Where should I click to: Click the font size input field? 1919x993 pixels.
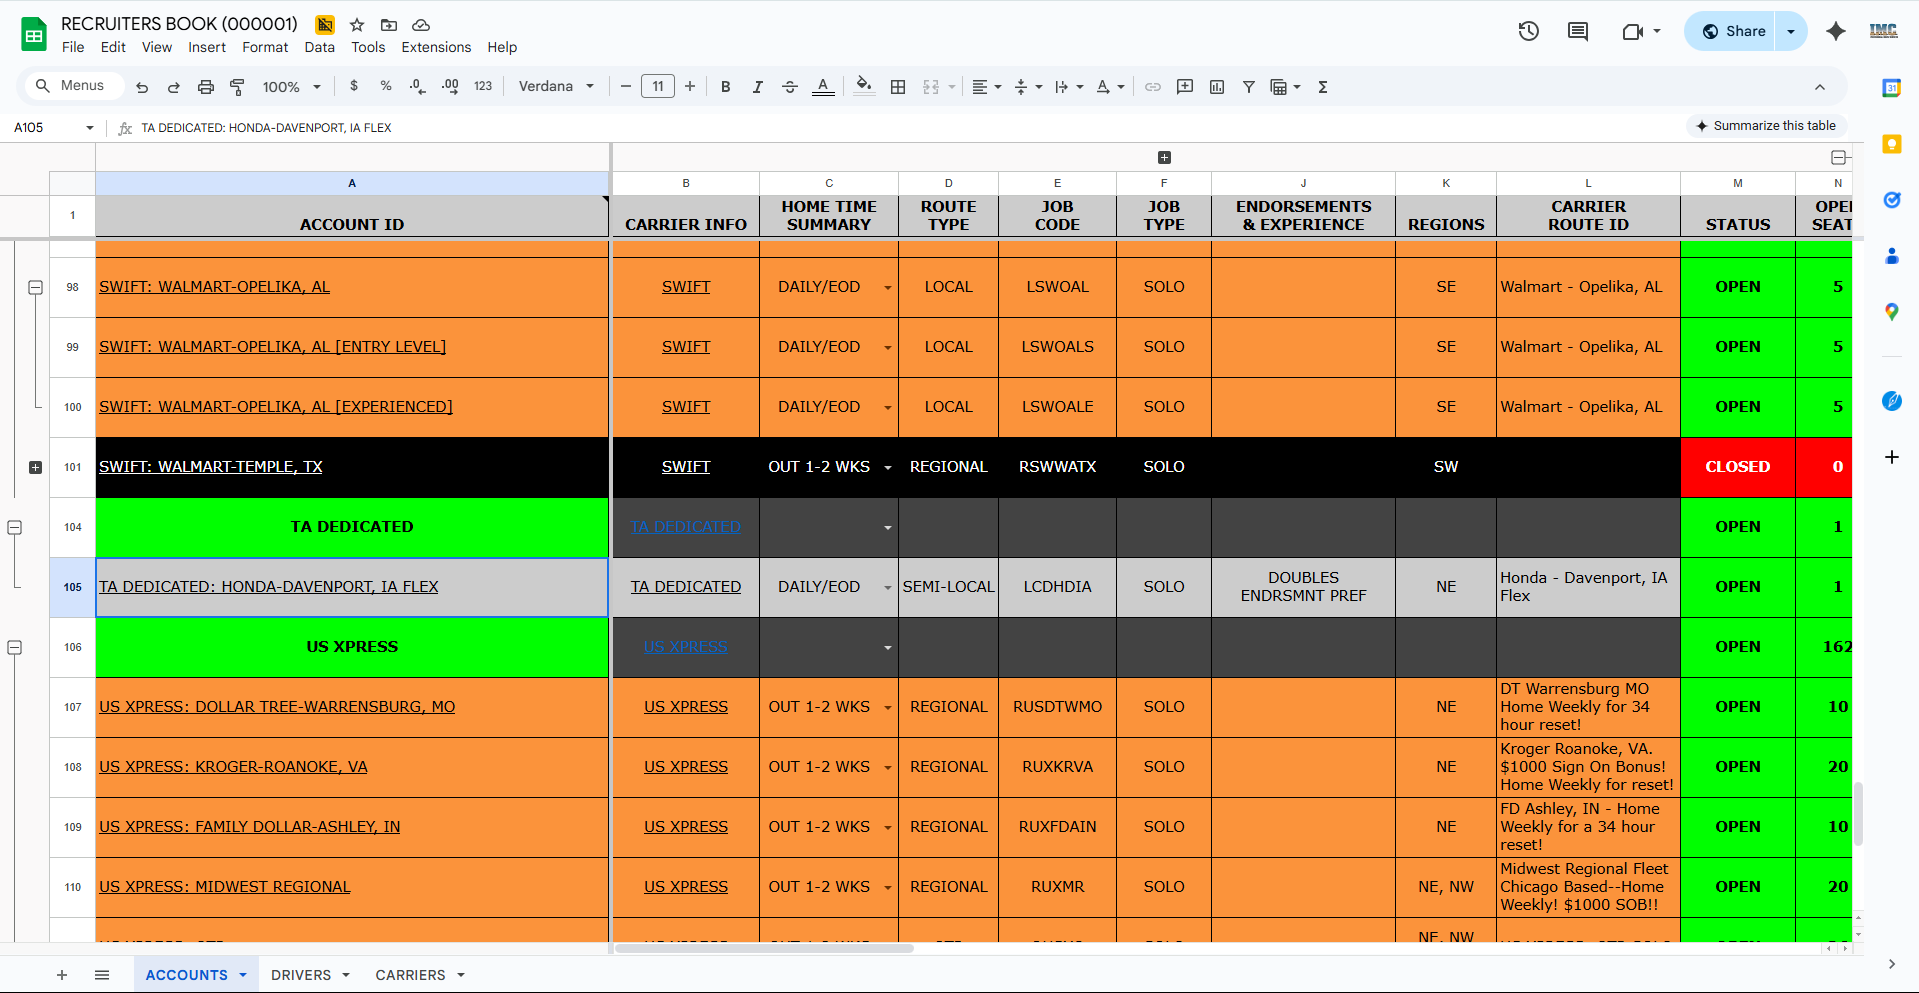(658, 87)
